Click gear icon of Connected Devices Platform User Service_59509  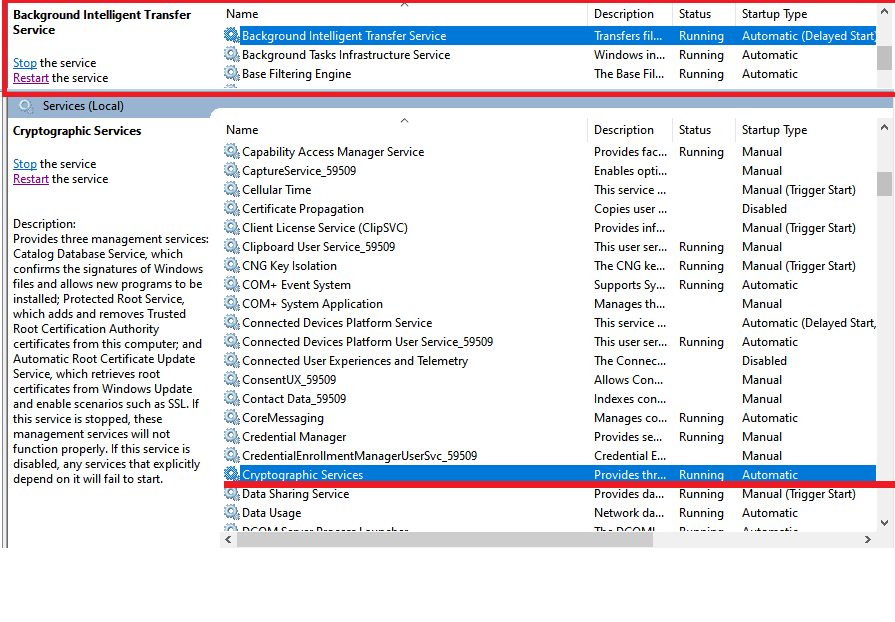click(231, 341)
